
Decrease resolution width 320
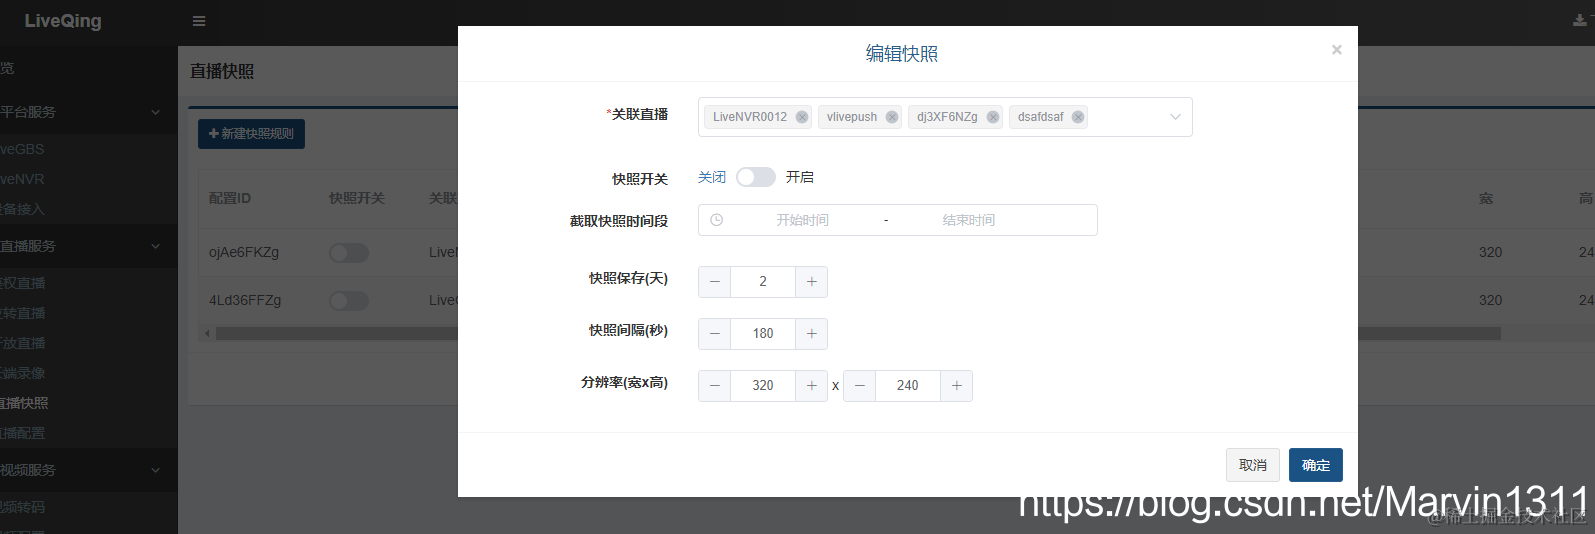point(714,386)
